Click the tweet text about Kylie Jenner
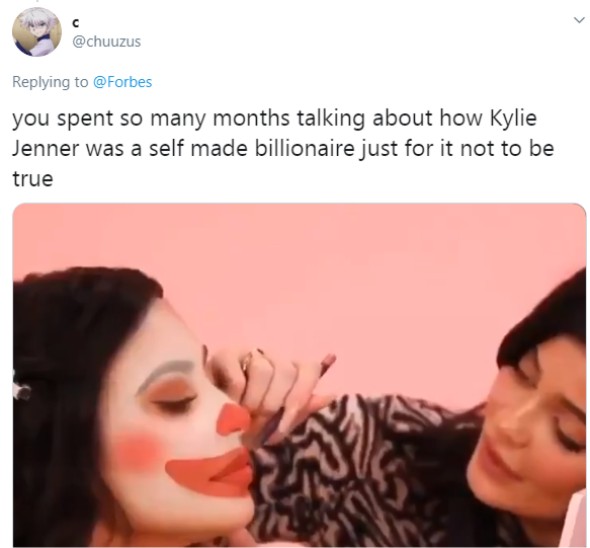Viewport: 590px width, 548px height. click(283, 148)
